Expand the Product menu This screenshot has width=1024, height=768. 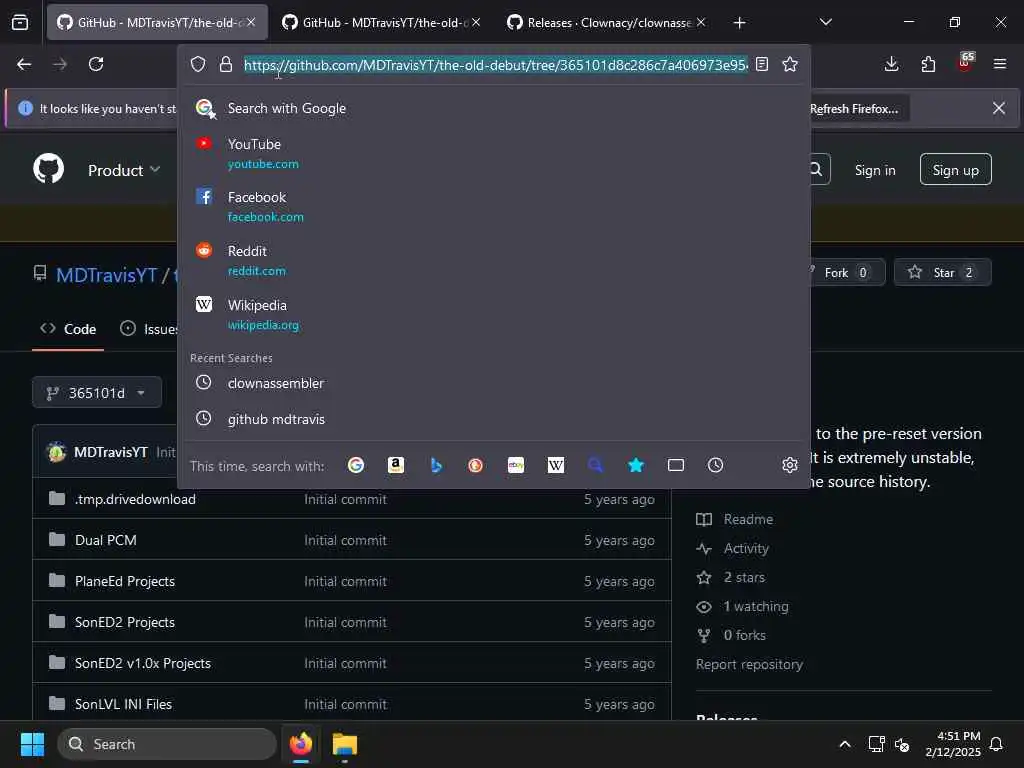[124, 170]
